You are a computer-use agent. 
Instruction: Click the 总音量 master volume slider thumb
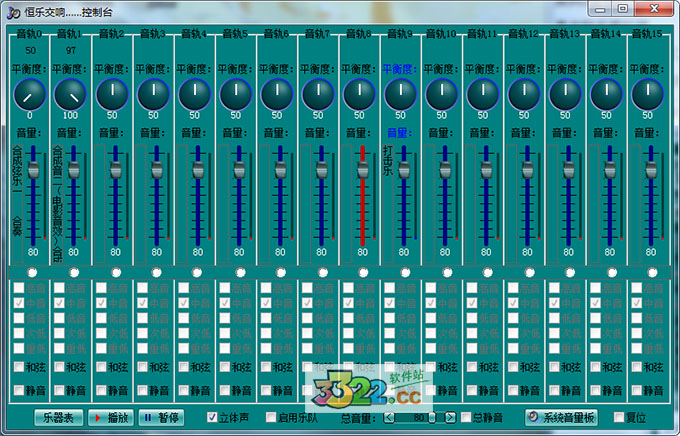[x=432, y=418]
